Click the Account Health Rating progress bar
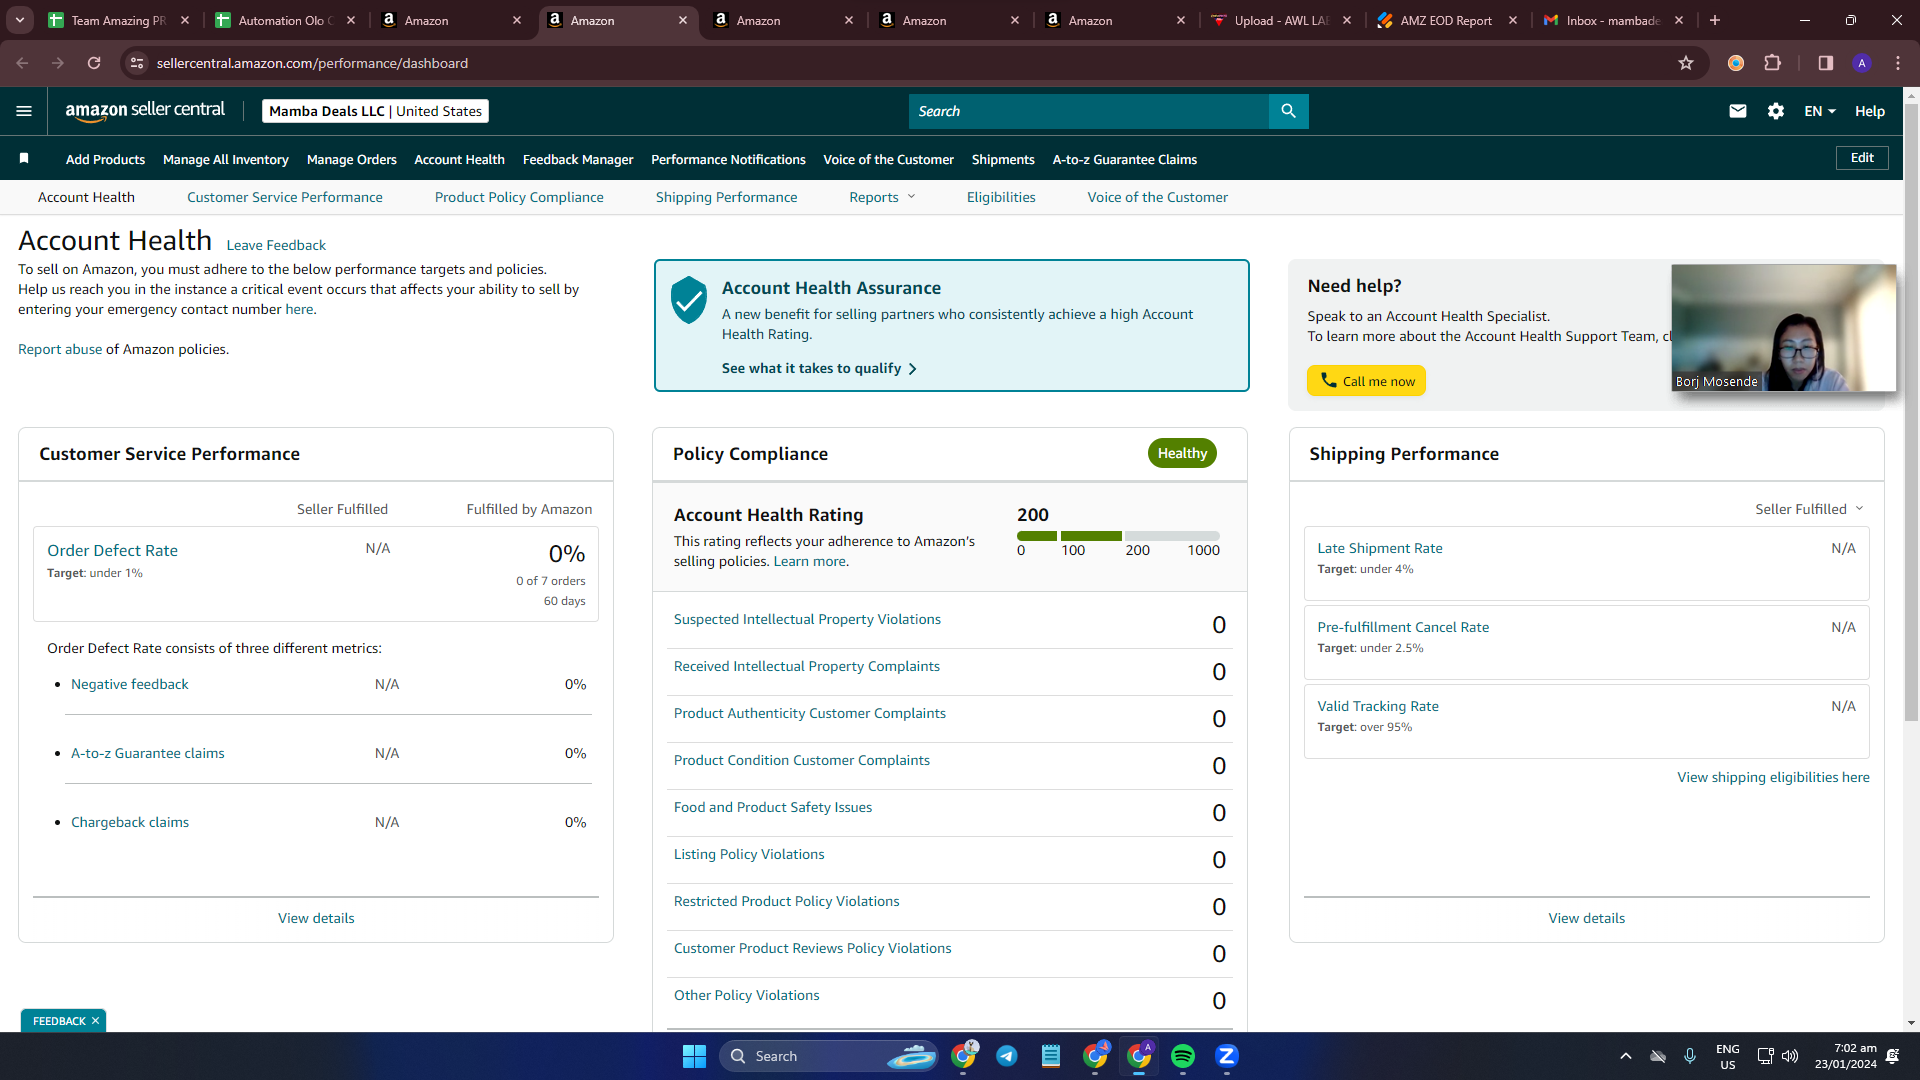Image resolution: width=1920 pixels, height=1080 pixels. 1118,536
